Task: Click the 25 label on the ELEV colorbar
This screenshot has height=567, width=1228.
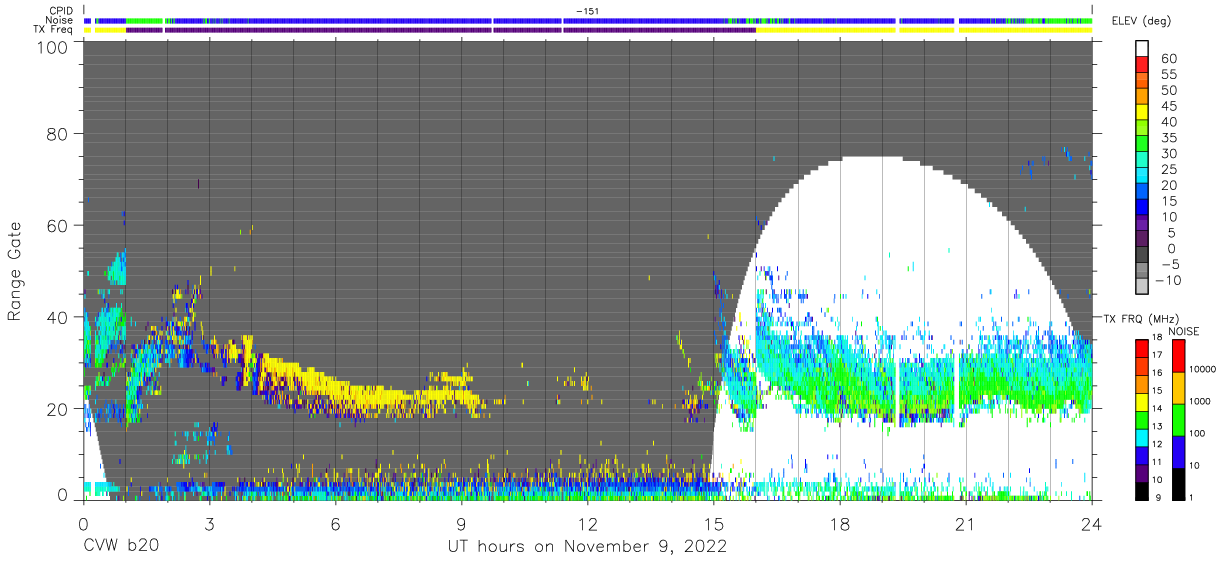Action: (1169, 169)
